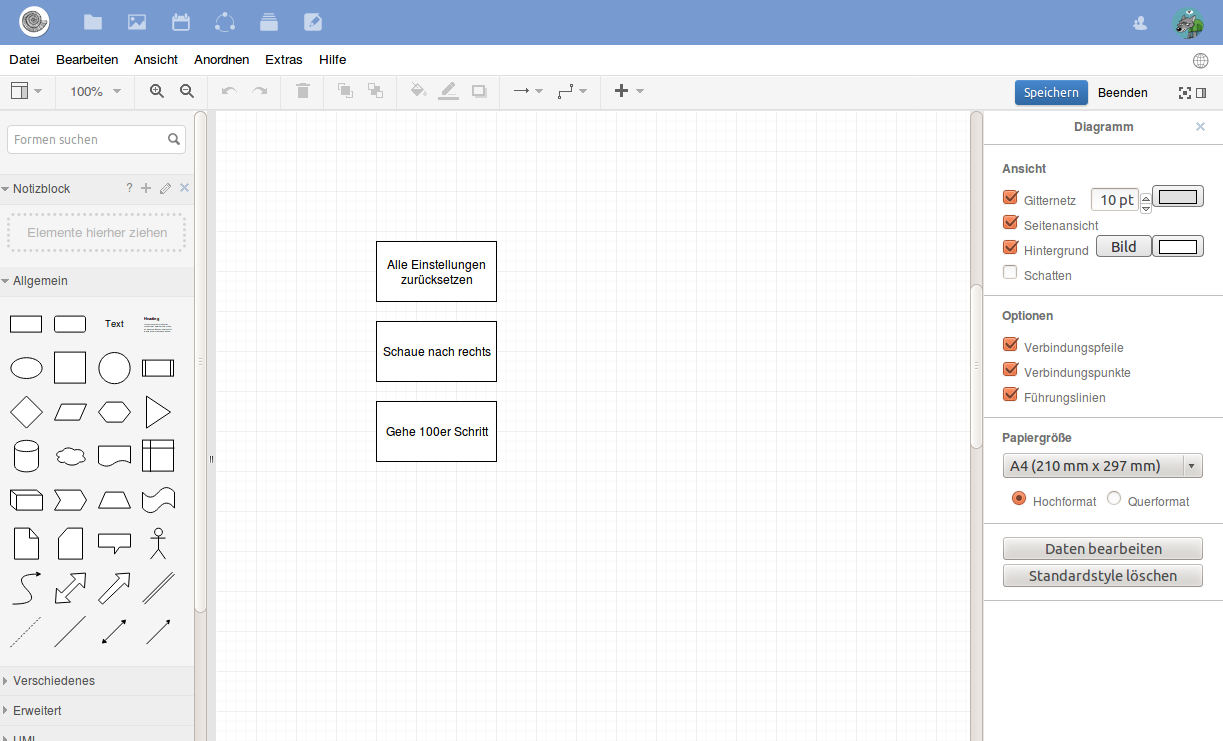Open the calendar app in the top bar
Viewport: 1223px width, 741px height.
pyautogui.click(x=181, y=22)
